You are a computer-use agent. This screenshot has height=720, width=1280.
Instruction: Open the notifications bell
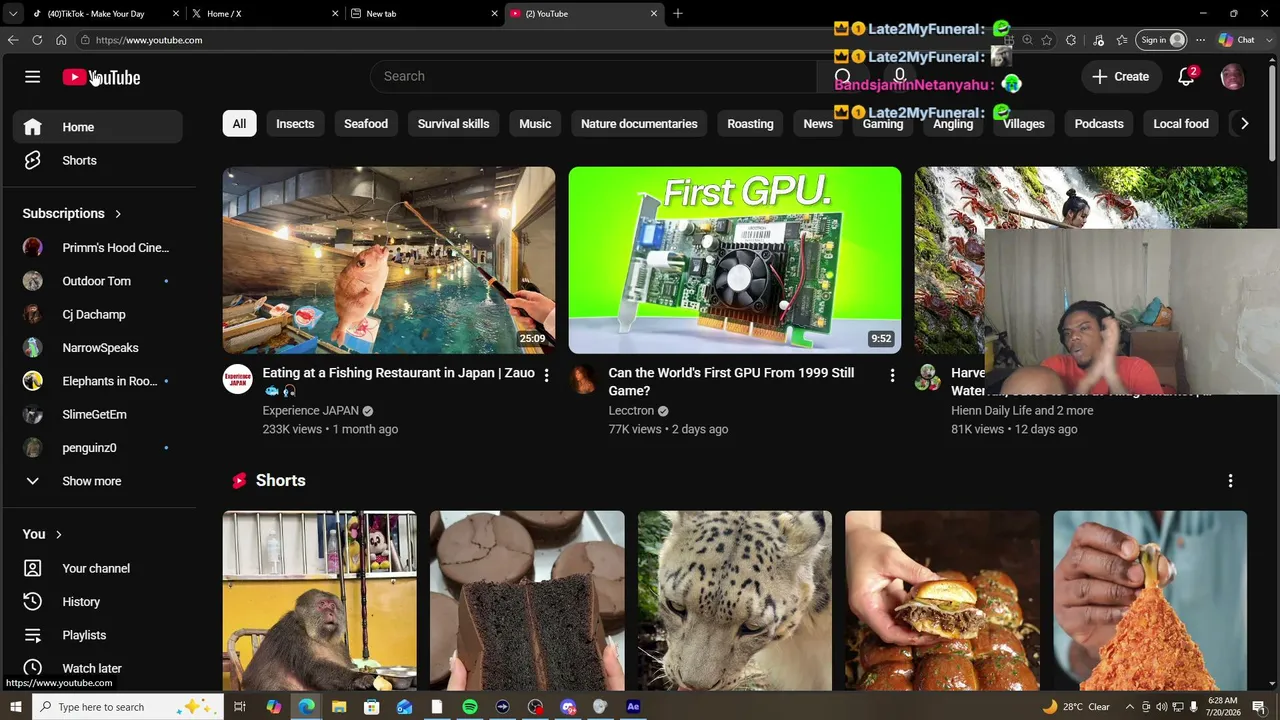point(1186,77)
